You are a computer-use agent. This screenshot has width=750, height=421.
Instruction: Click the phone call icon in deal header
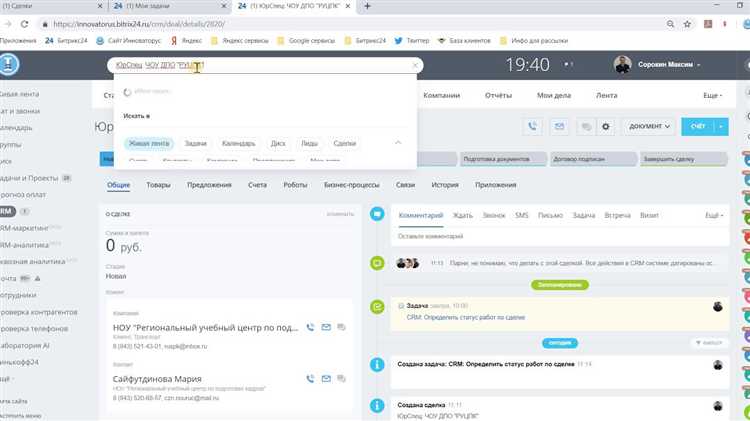[532, 126]
